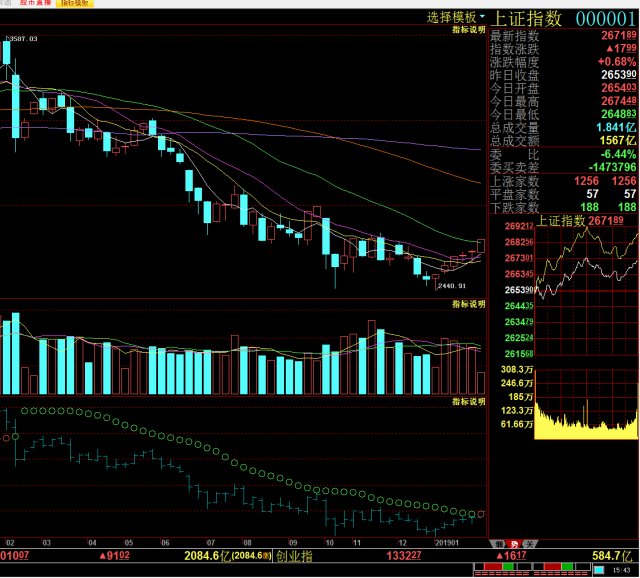Click the second red-green market breadth bar

coord(562,567)
